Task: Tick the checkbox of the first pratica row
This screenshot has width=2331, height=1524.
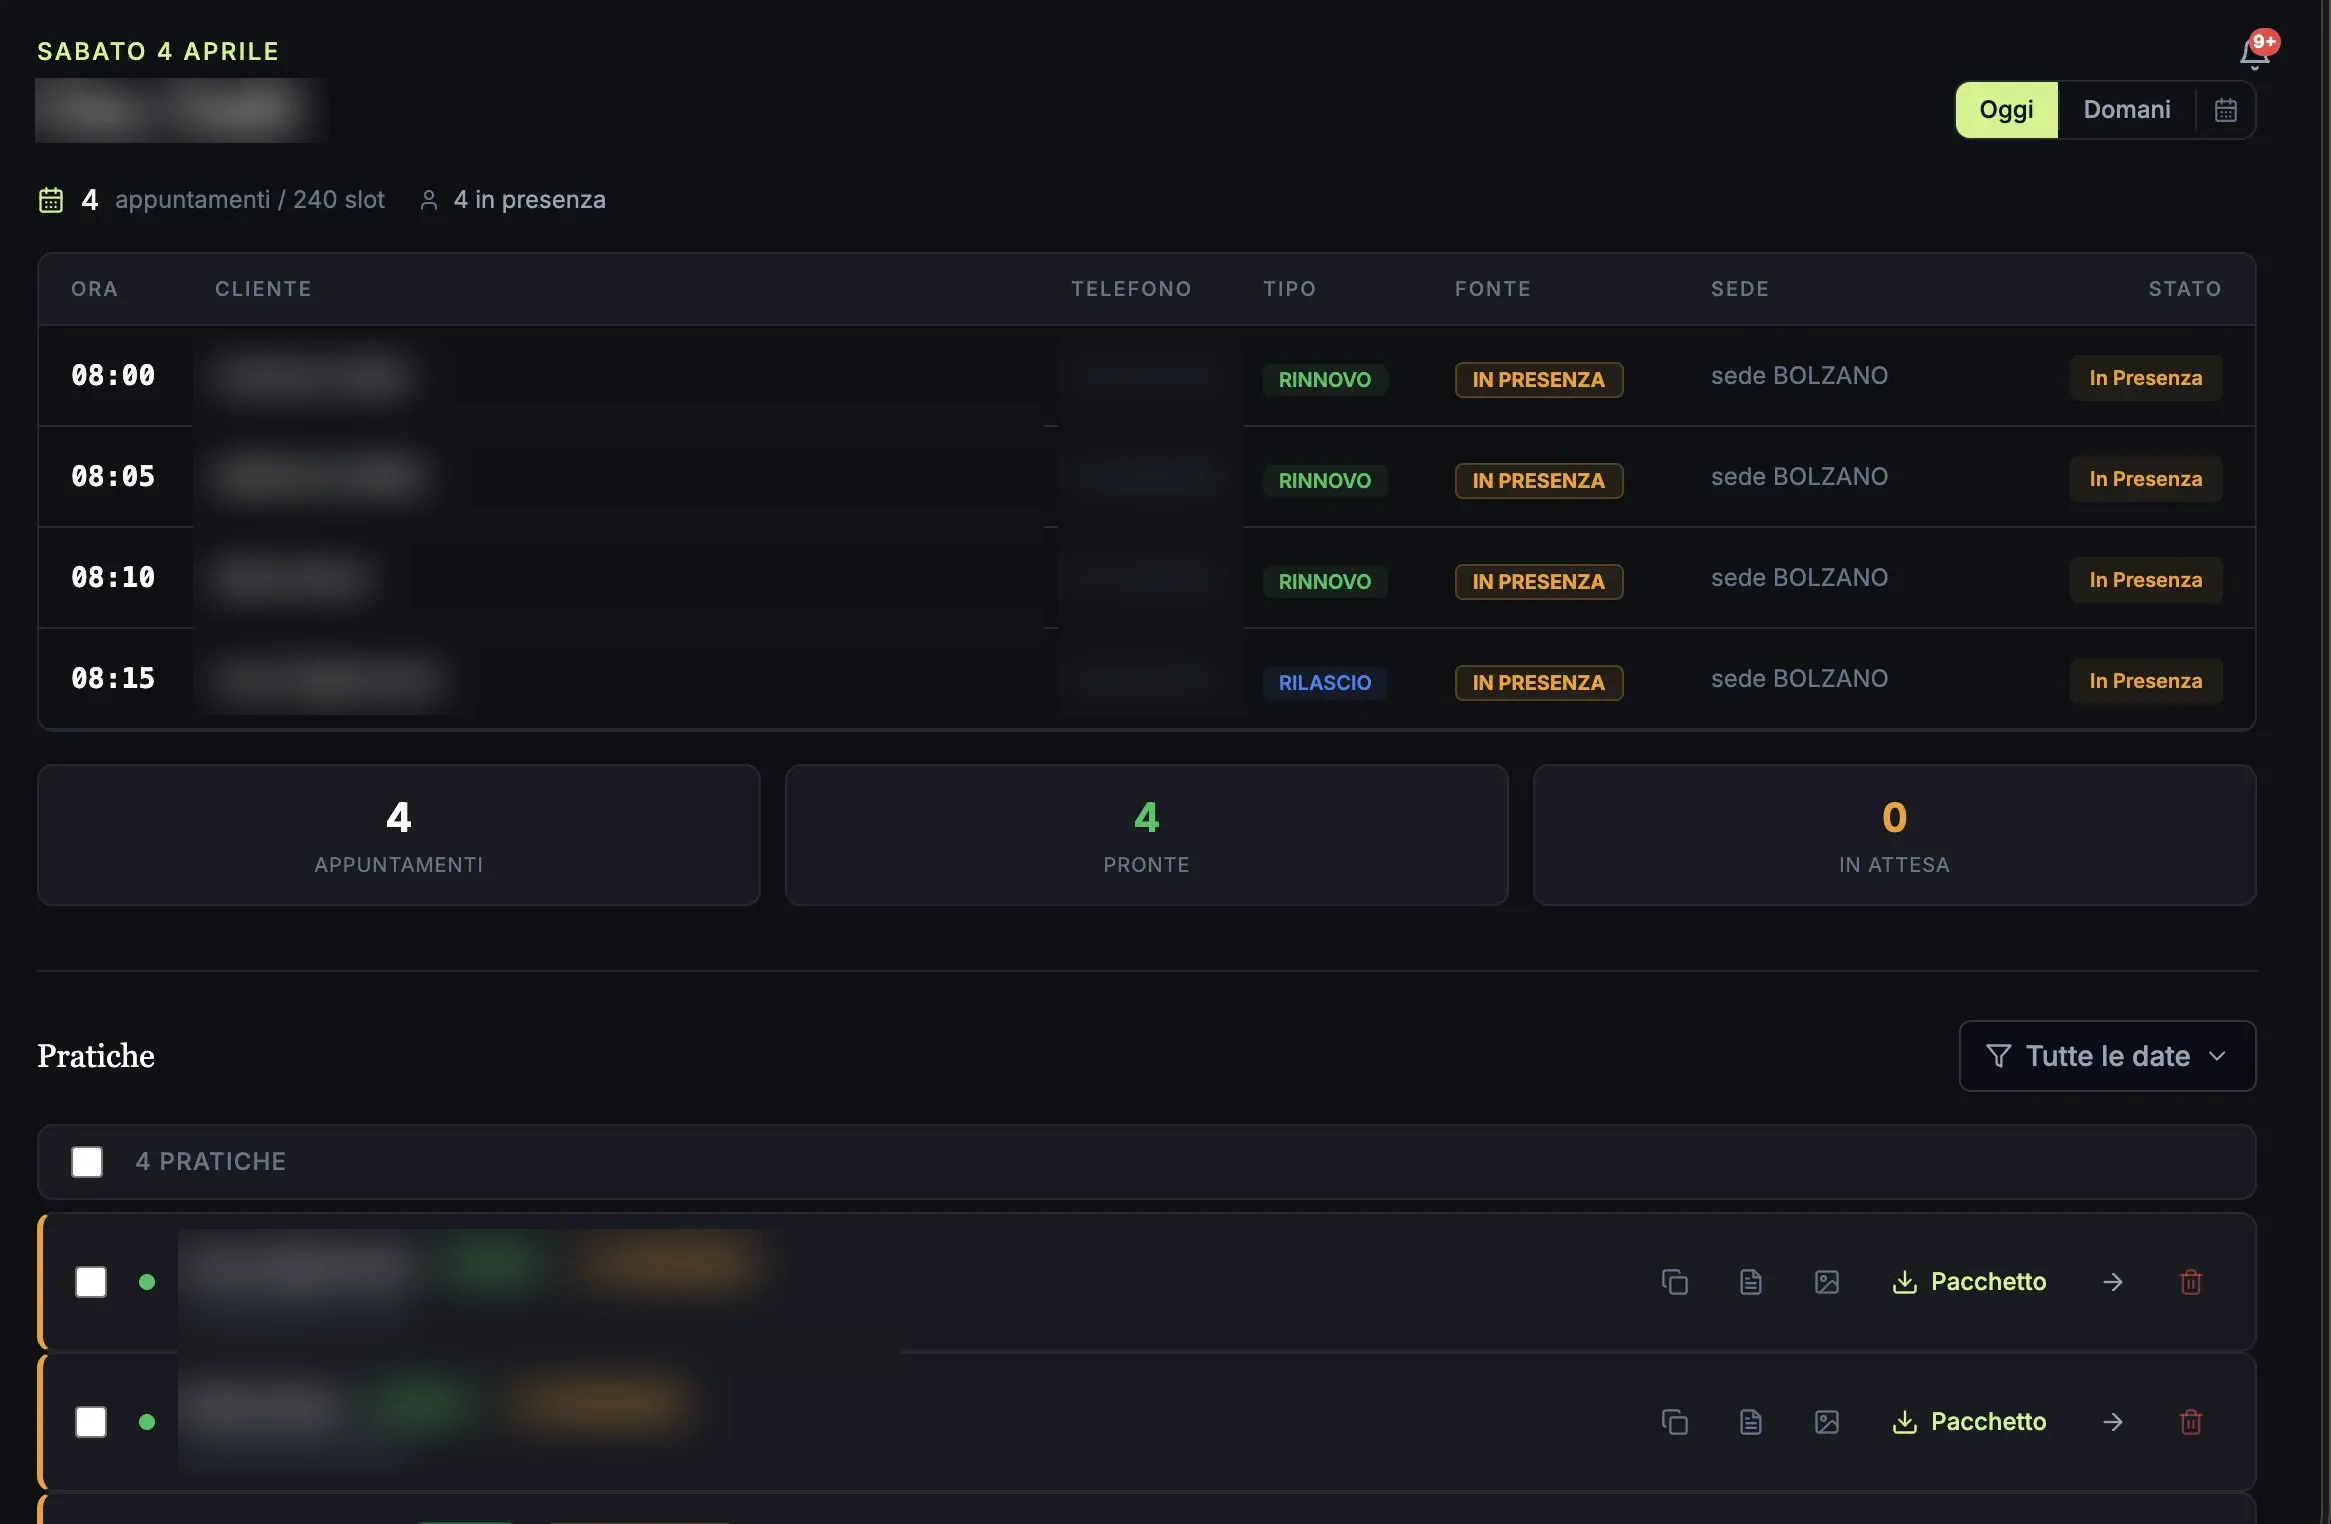Action: tap(91, 1282)
